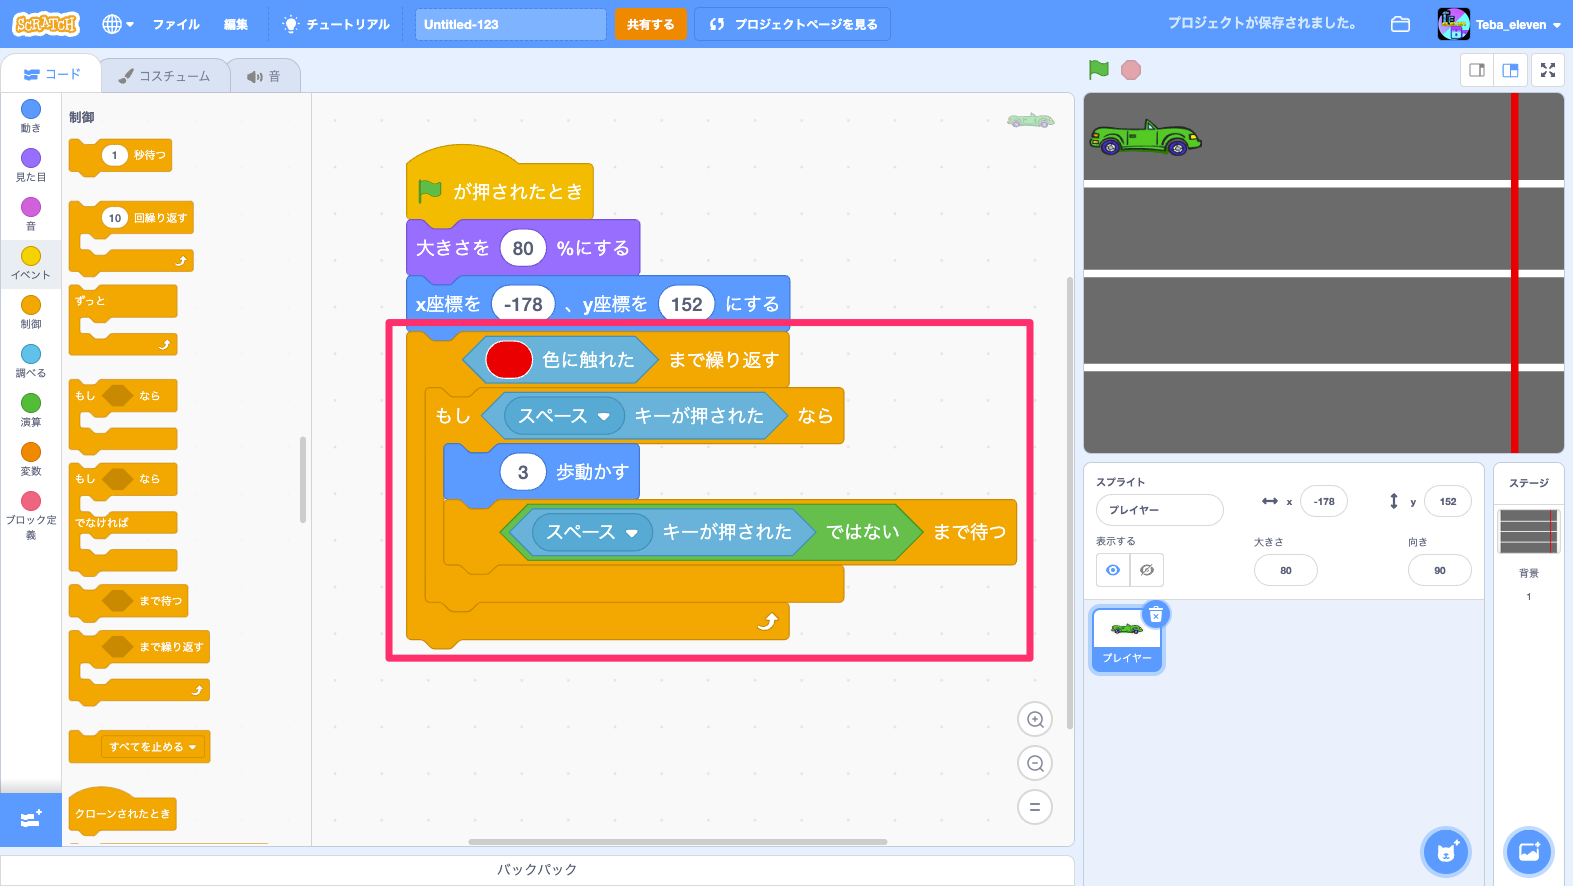
Task: Reset workspace zoom with equals button
Action: point(1035,807)
